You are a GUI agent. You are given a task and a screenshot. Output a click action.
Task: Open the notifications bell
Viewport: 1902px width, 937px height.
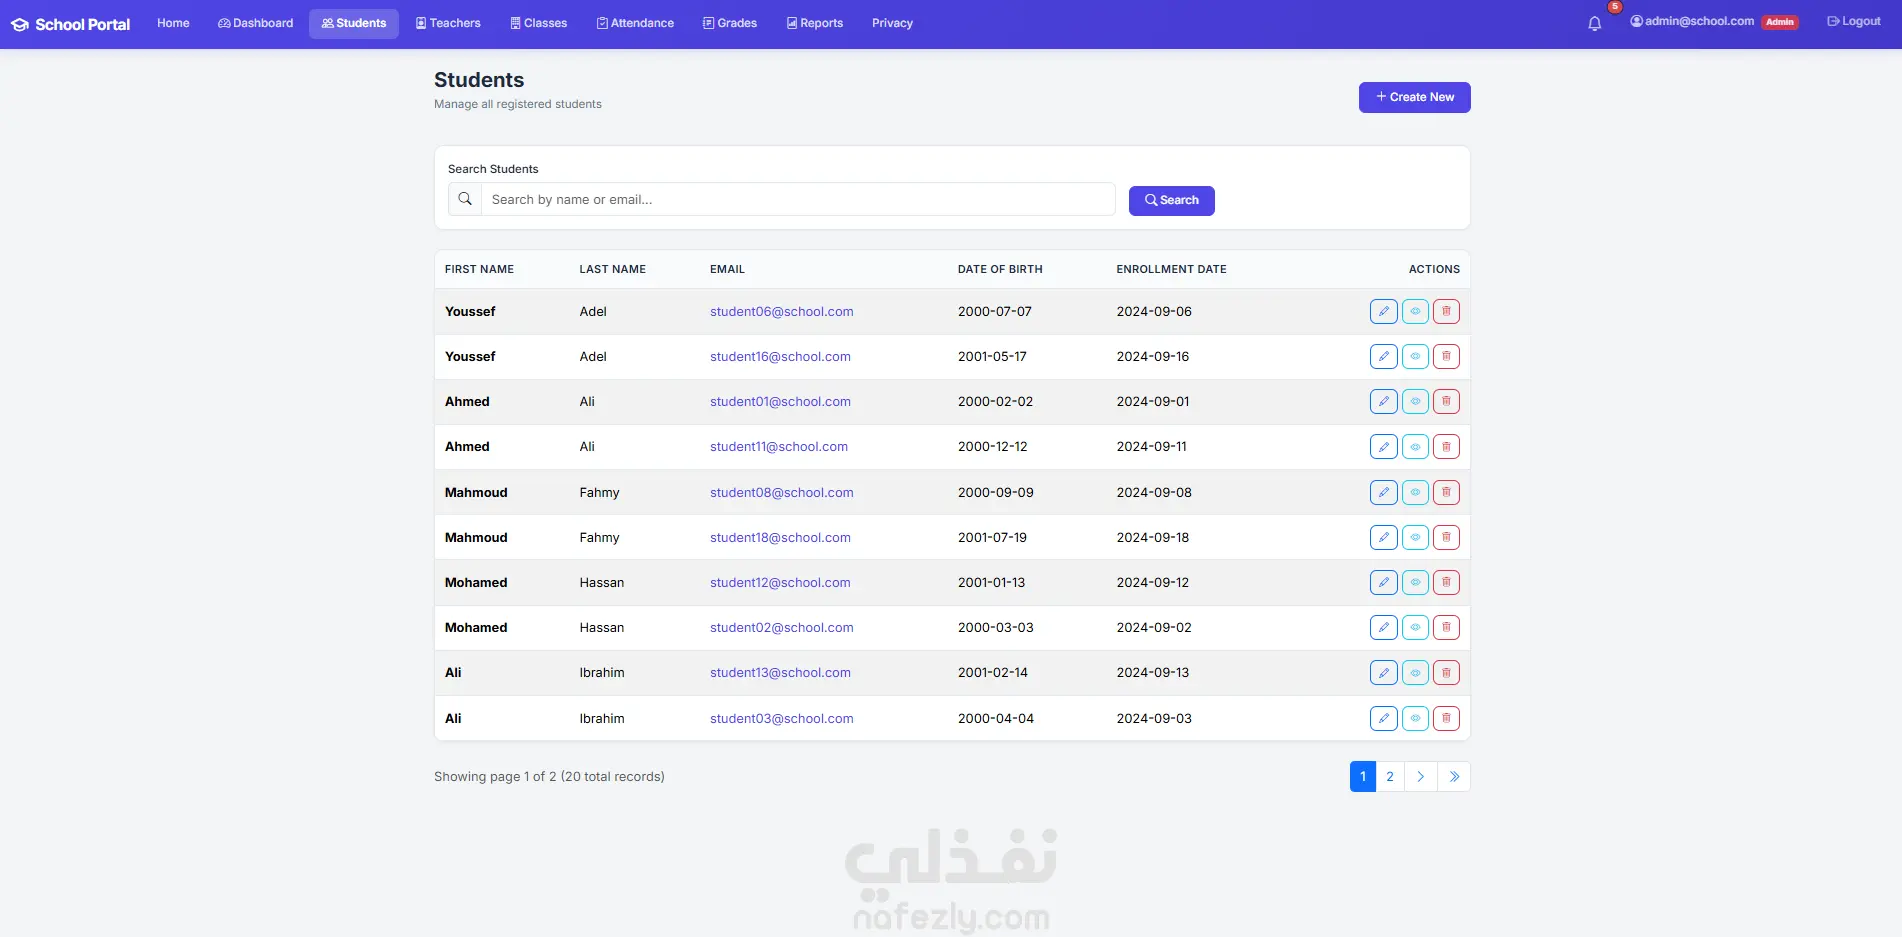[1594, 23]
